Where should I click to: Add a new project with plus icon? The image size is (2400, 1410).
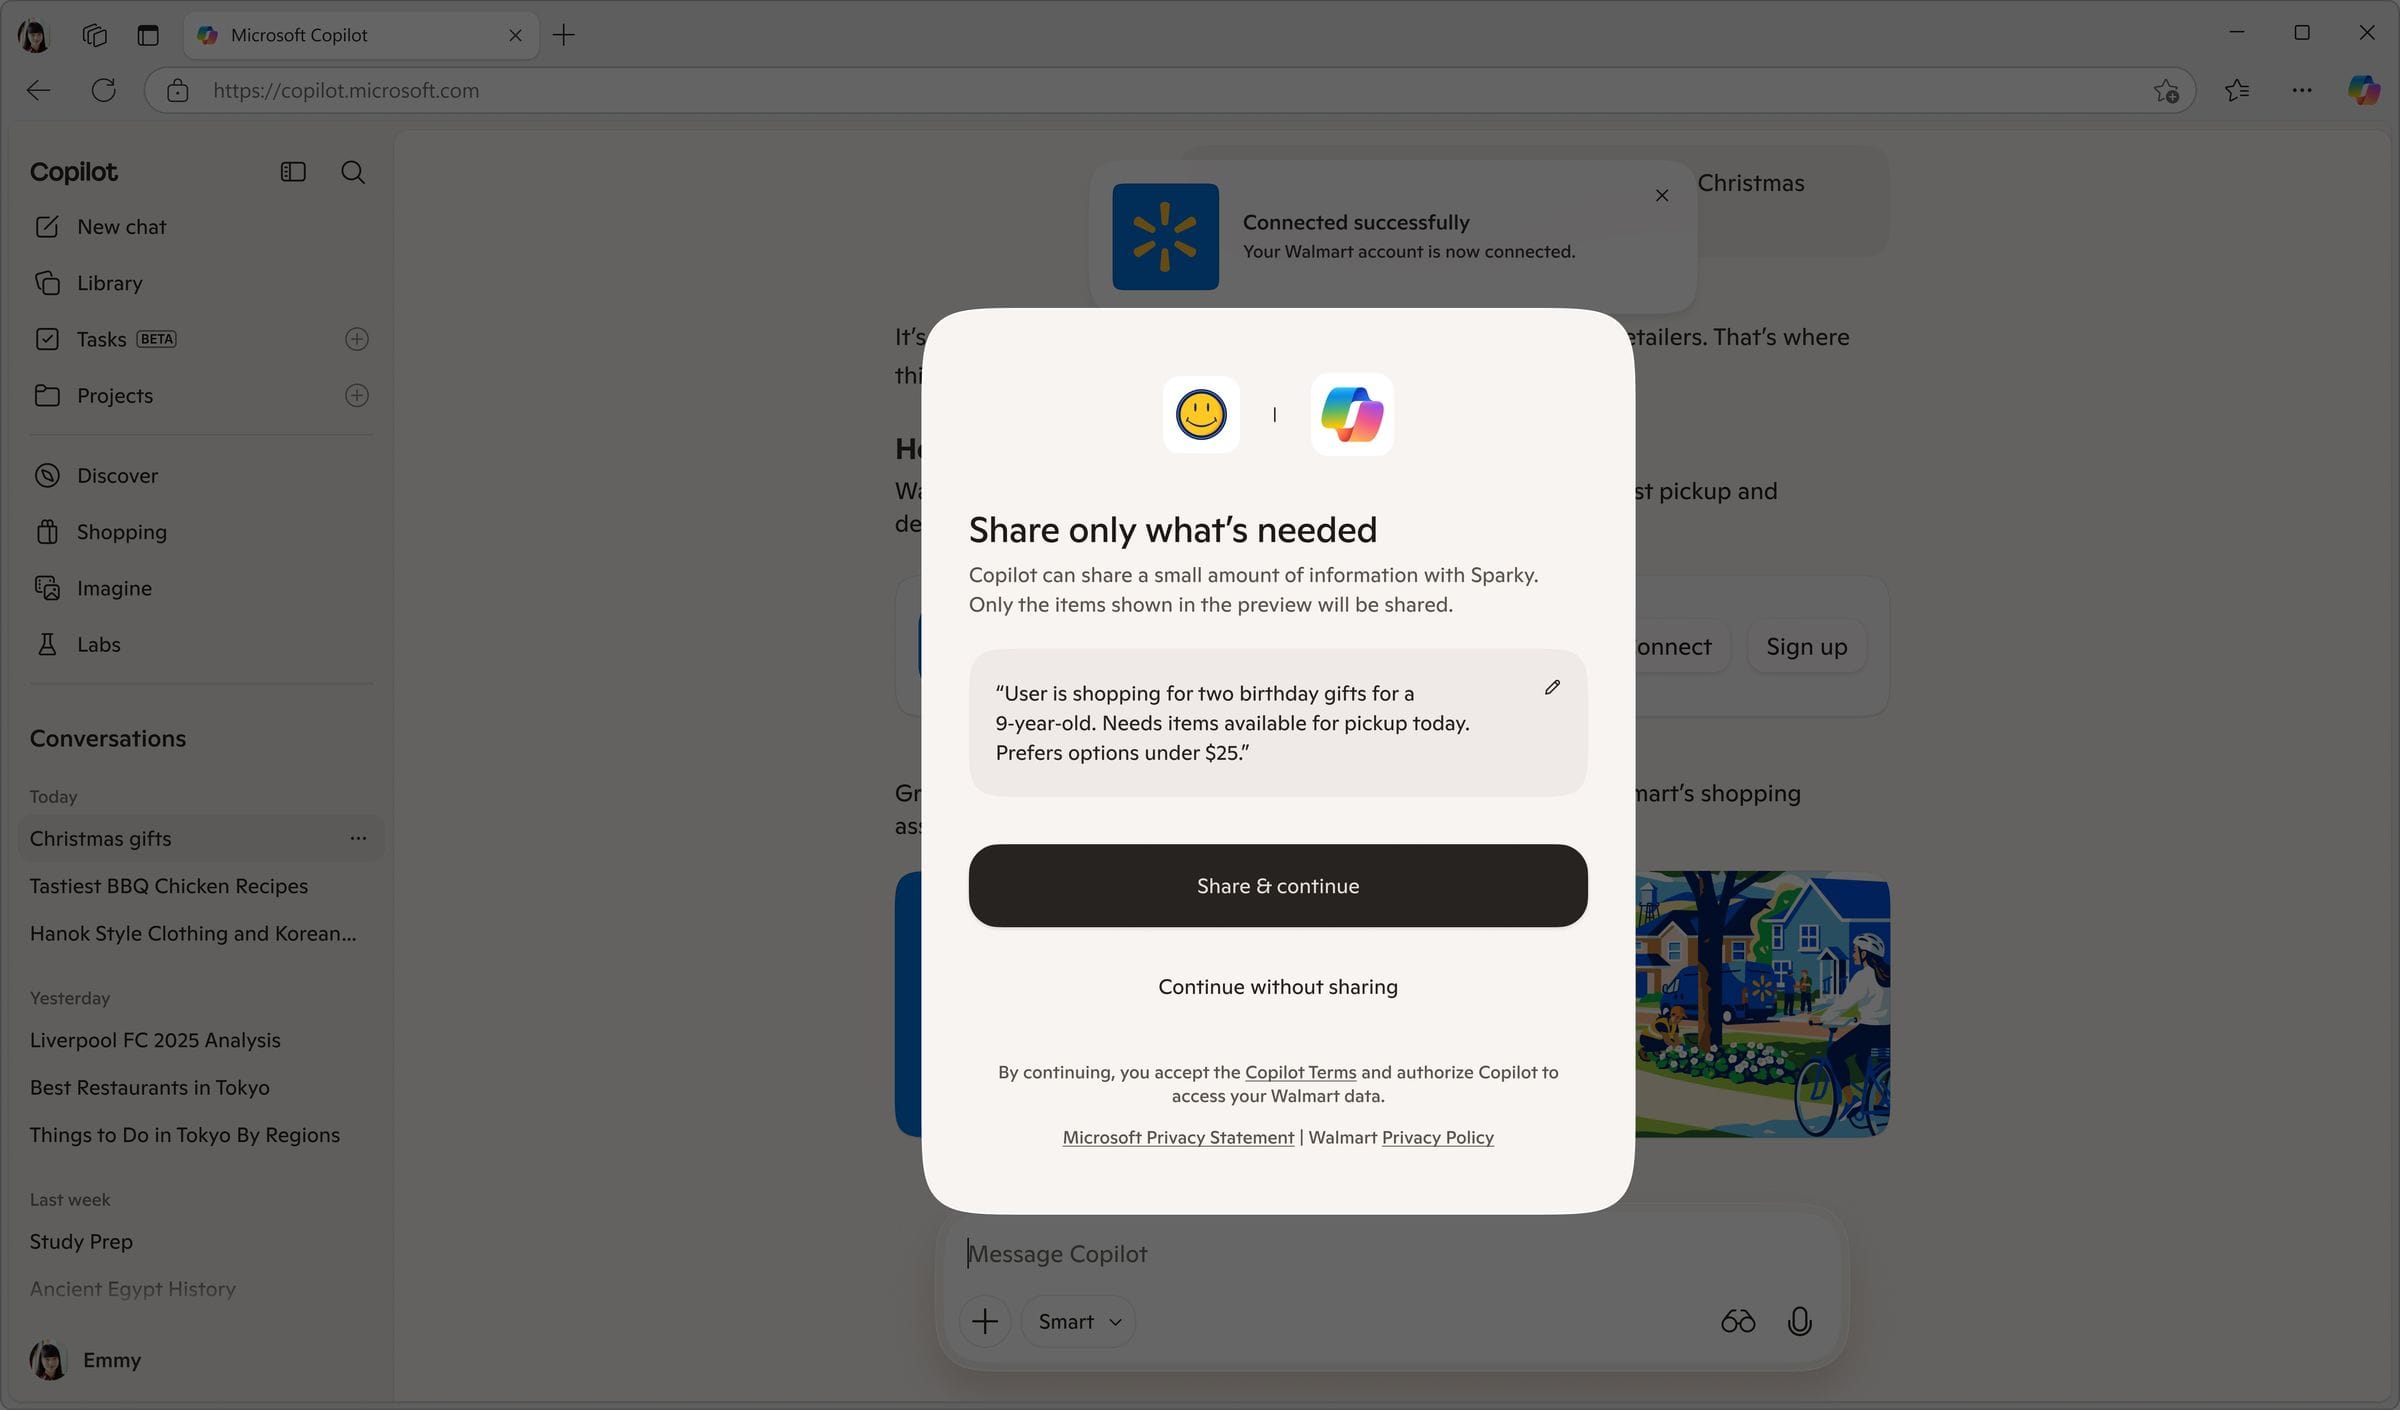pos(357,395)
